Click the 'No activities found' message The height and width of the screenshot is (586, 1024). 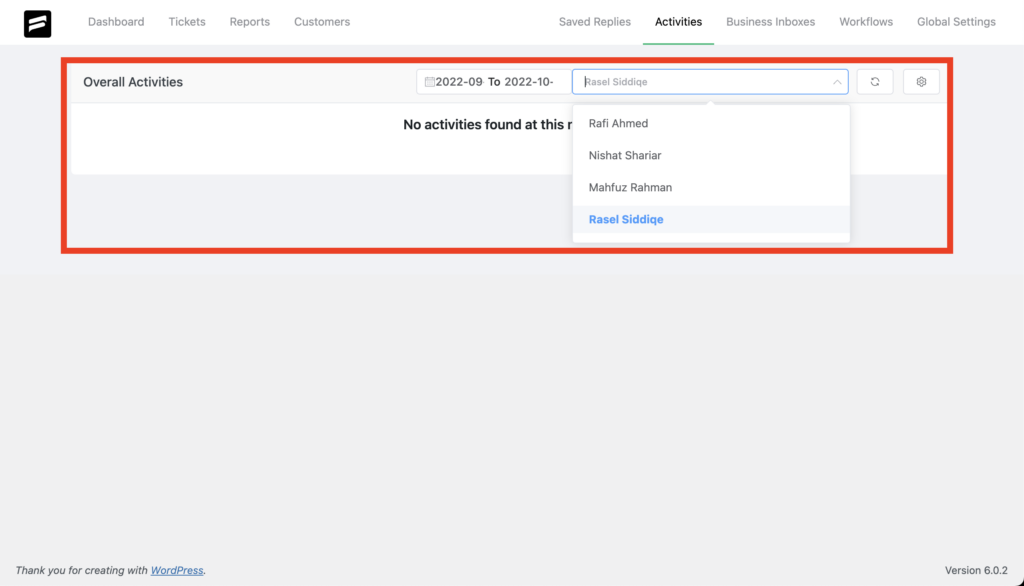tap(487, 125)
